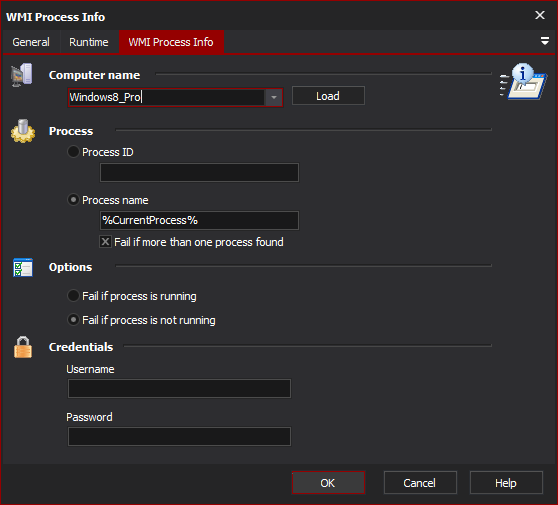This screenshot has height=505, width=558.
Task: Click the computer icon beside Computer name
Action: 22,75
